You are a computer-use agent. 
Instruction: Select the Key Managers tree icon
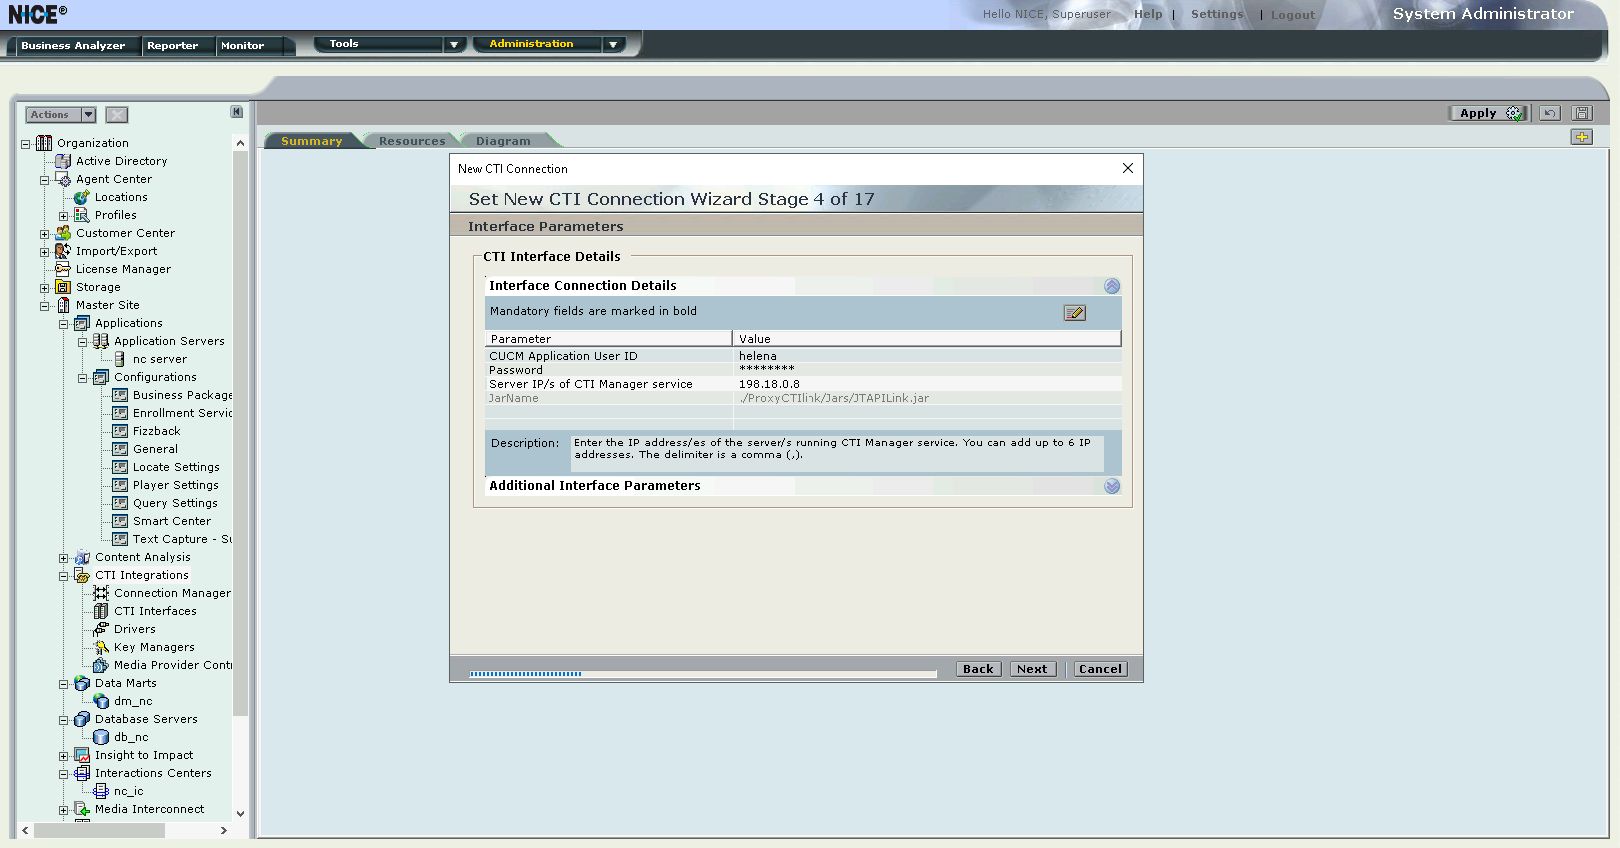coord(101,647)
